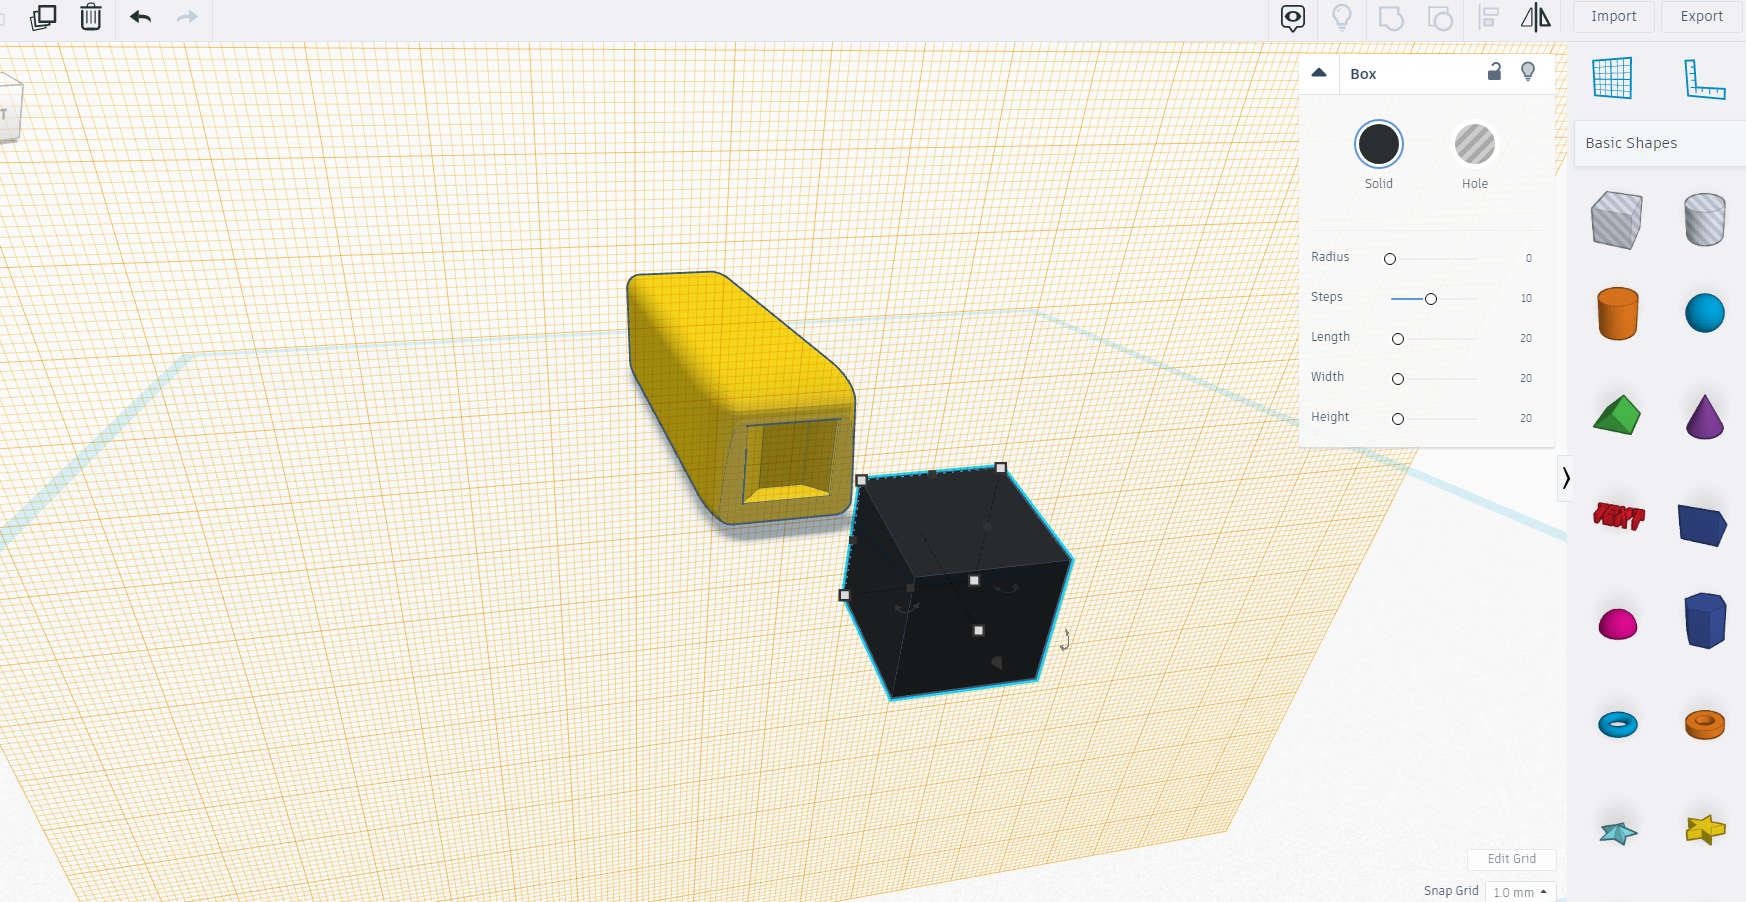The height and width of the screenshot is (902, 1746).
Task: Adjust the Width slider handle
Action: [x=1398, y=379]
